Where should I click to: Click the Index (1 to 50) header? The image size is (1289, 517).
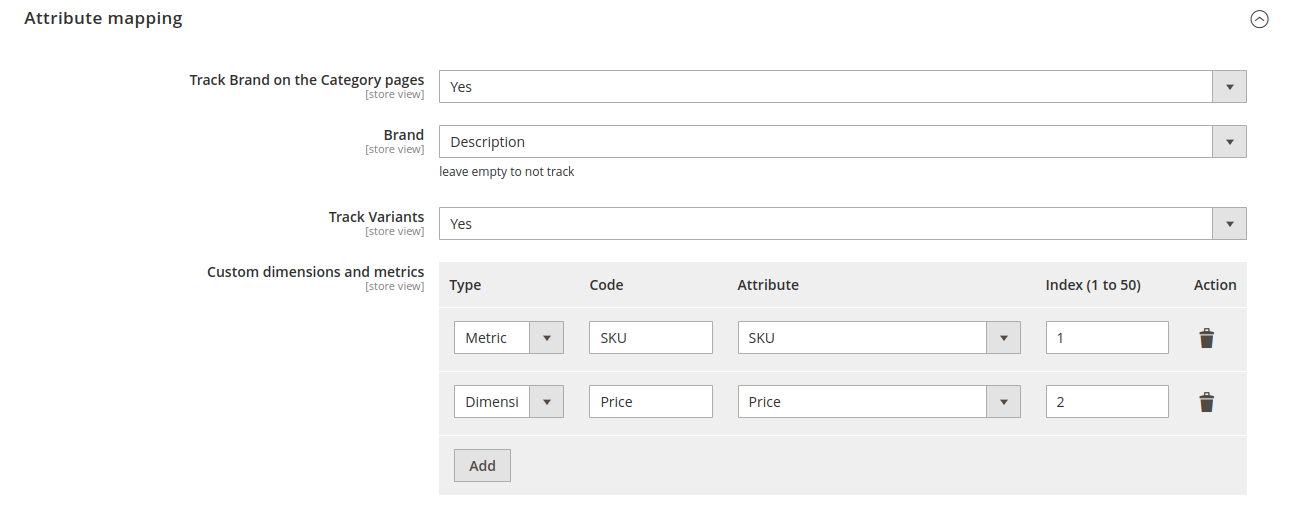(x=1093, y=285)
